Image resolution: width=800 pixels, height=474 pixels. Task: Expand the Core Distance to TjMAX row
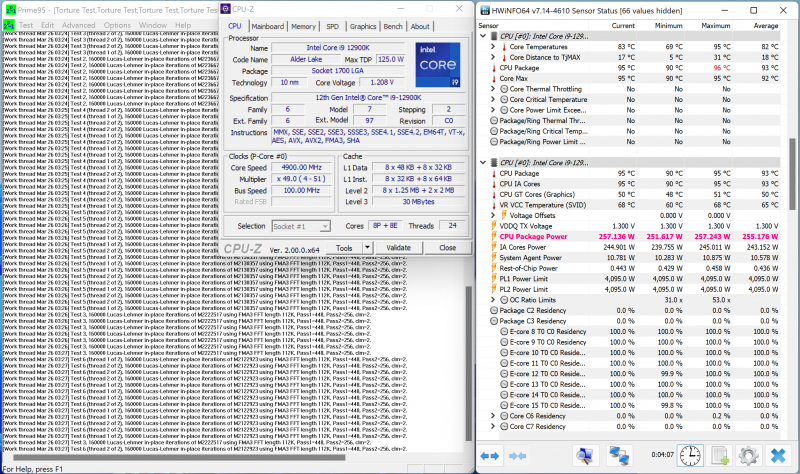pos(493,57)
